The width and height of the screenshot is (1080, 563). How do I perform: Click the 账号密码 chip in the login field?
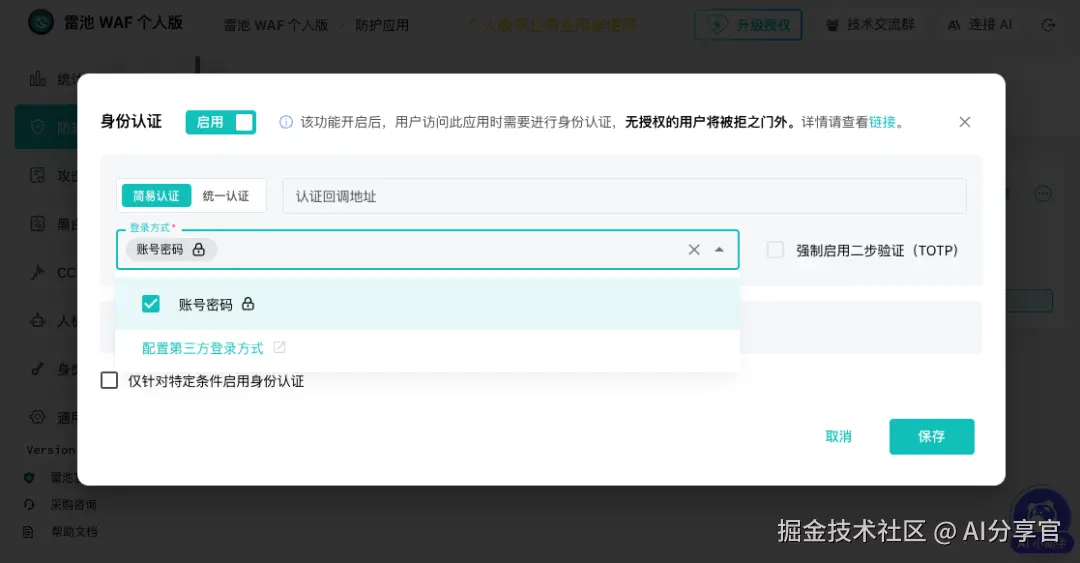point(171,249)
